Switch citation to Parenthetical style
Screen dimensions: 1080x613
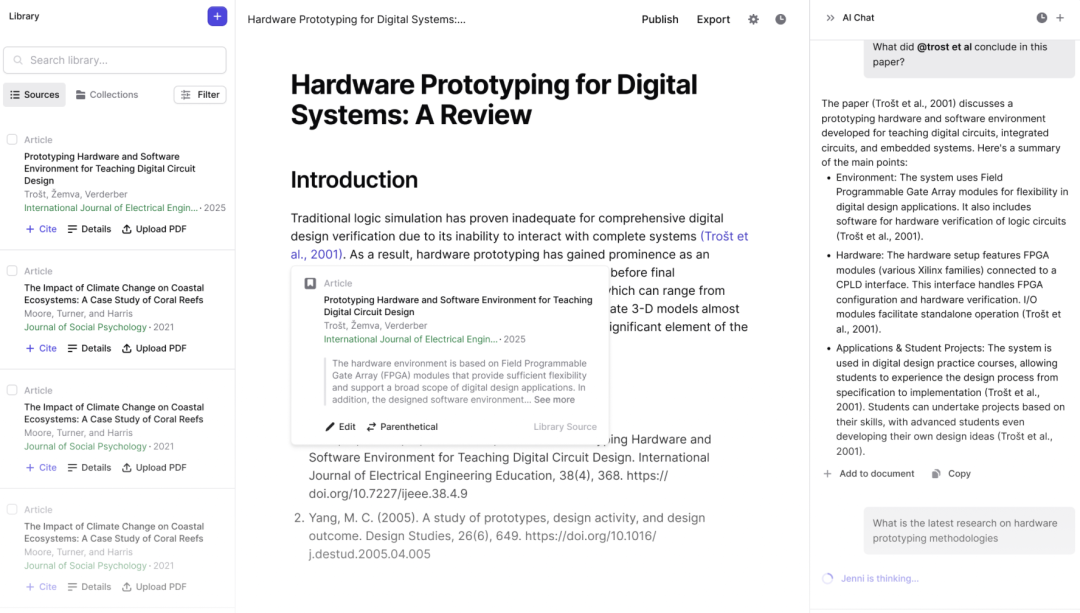coord(402,427)
